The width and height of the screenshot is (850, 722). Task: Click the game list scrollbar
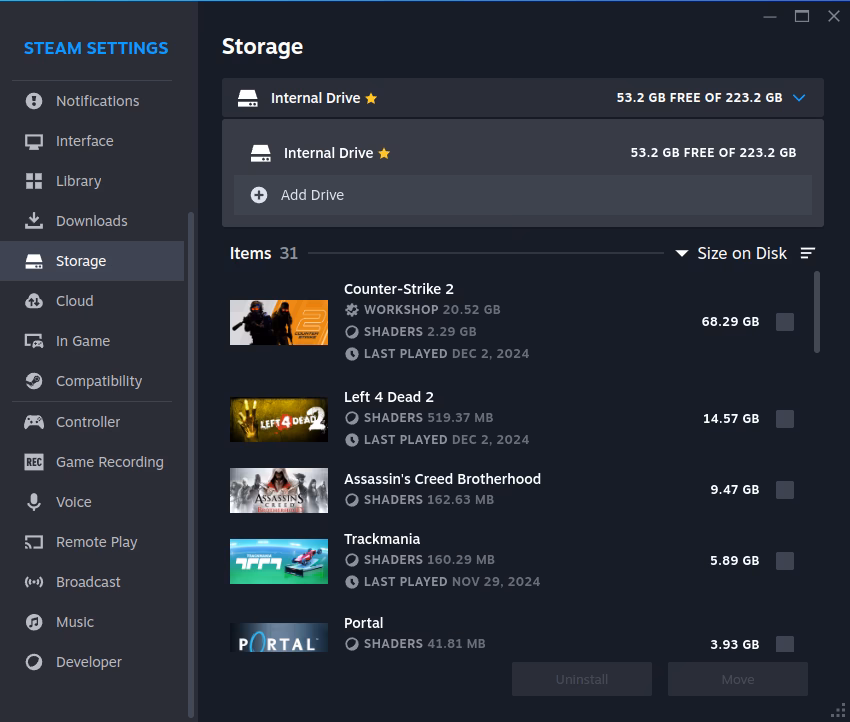(817, 313)
